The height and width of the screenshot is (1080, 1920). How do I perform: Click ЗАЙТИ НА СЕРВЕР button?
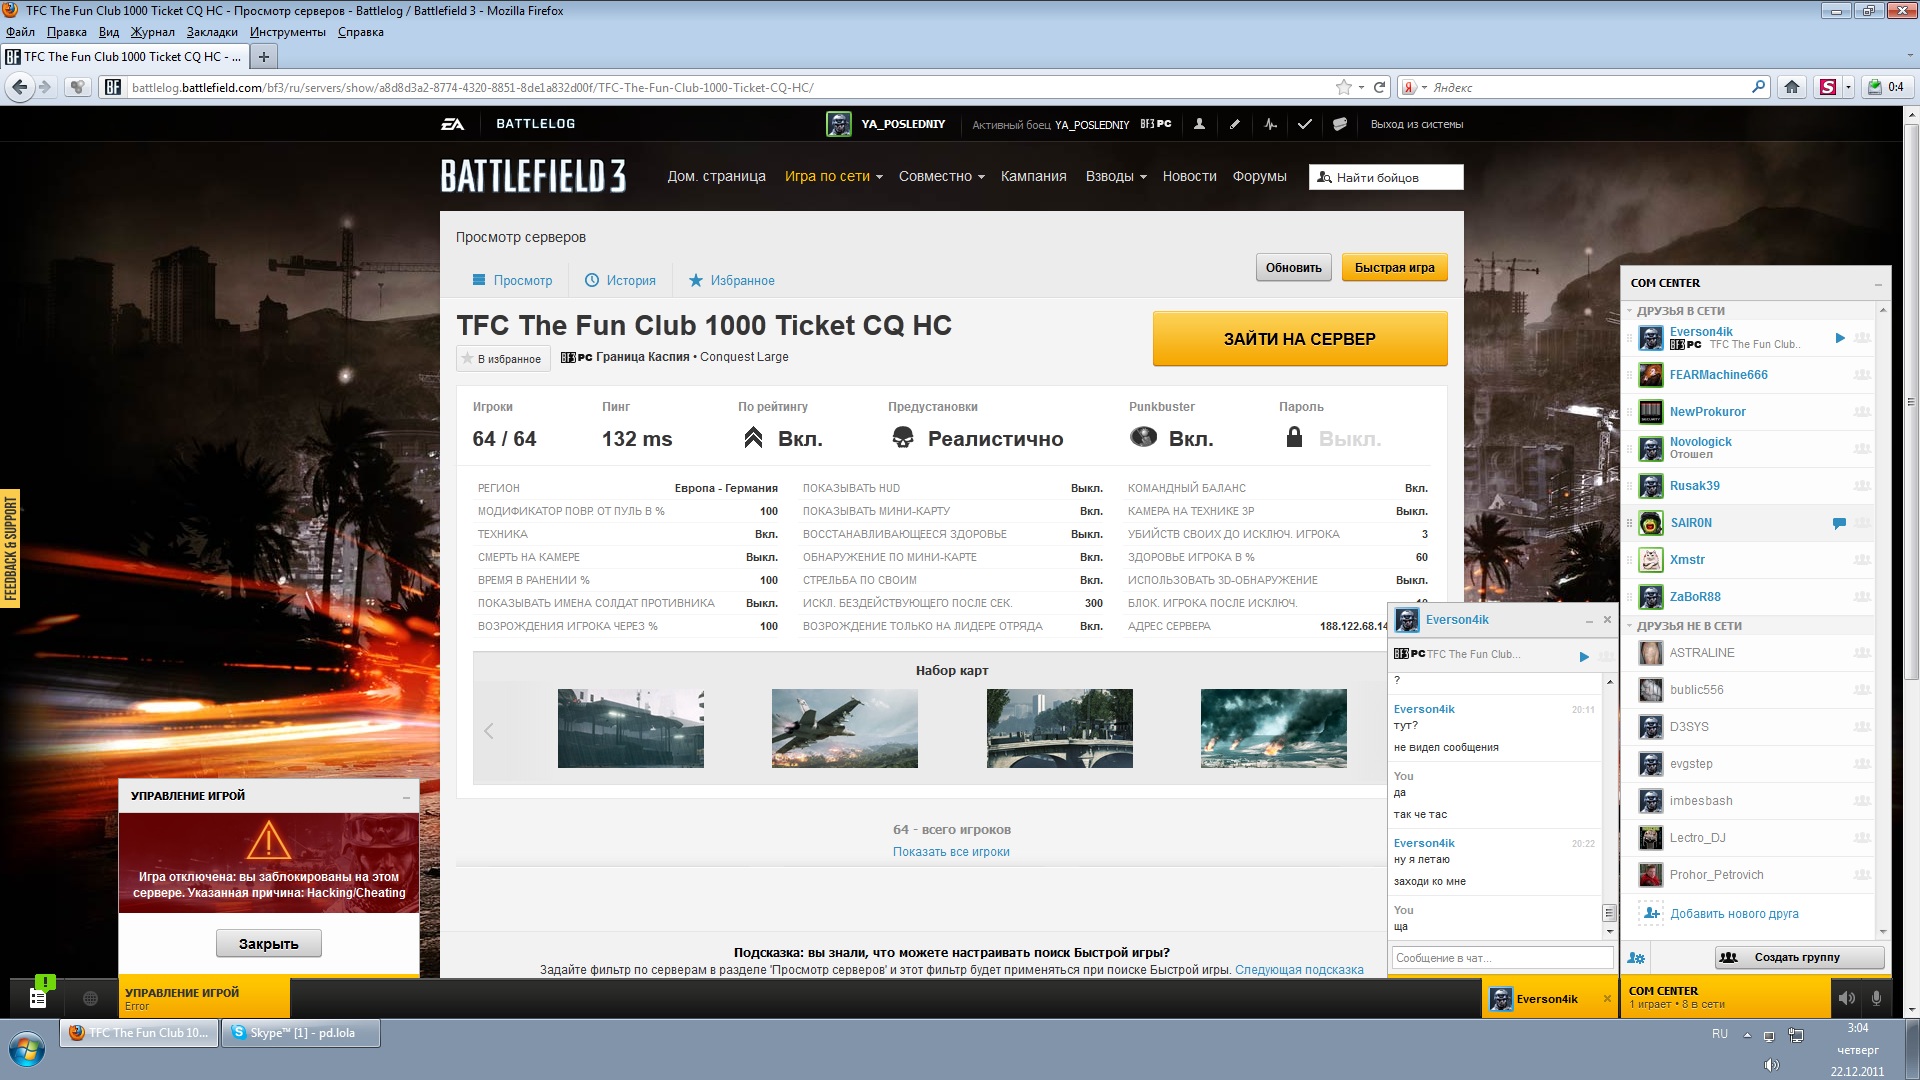(1300, 339)
